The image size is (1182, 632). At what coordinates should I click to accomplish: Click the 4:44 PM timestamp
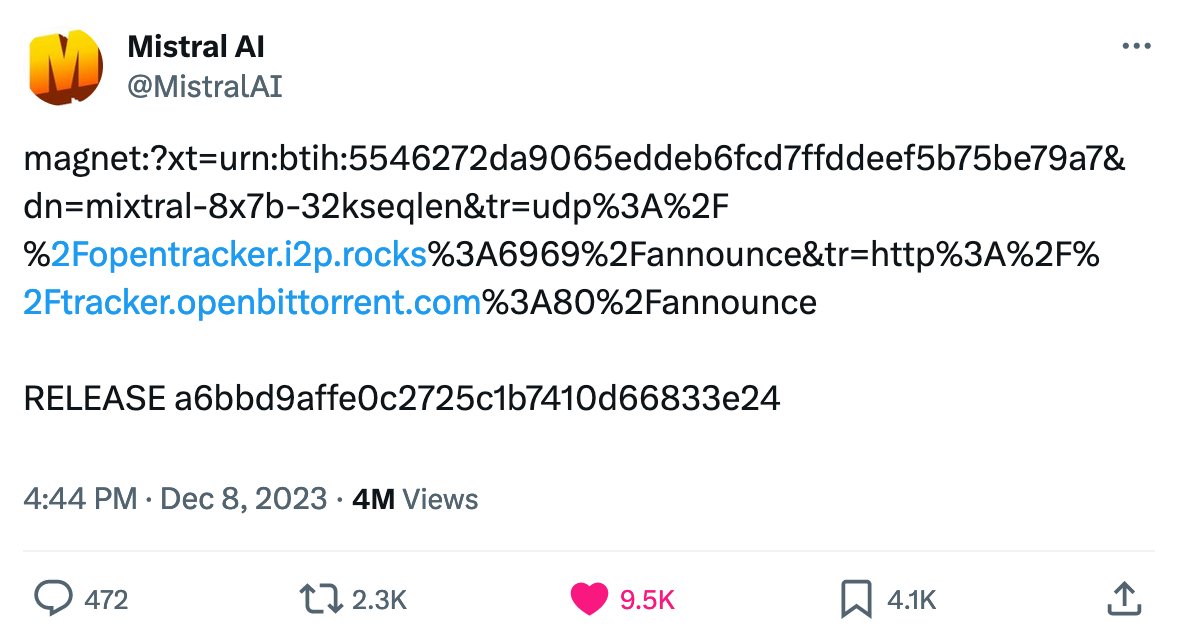click(80, 499)
